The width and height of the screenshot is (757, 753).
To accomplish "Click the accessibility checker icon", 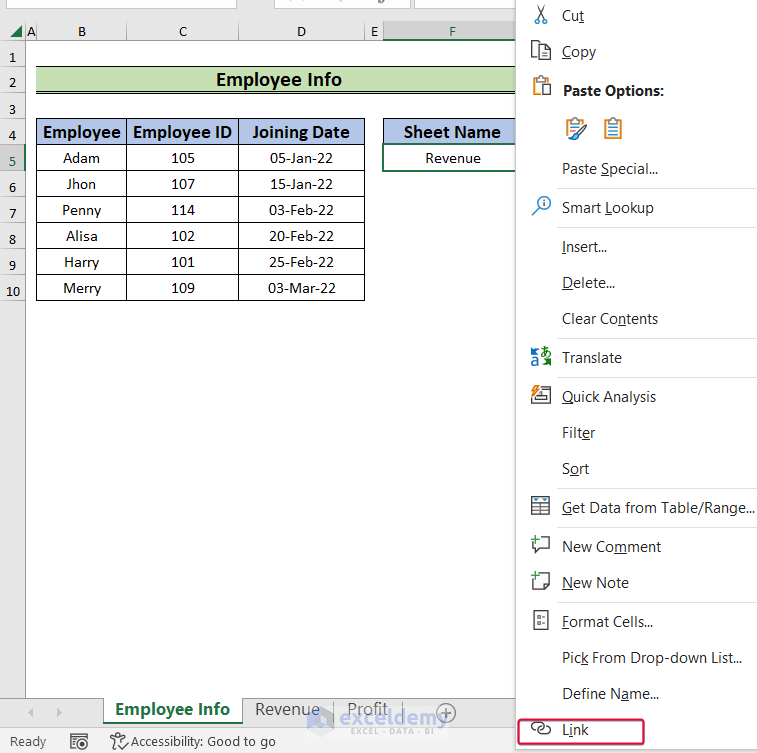I will [118, 741].
